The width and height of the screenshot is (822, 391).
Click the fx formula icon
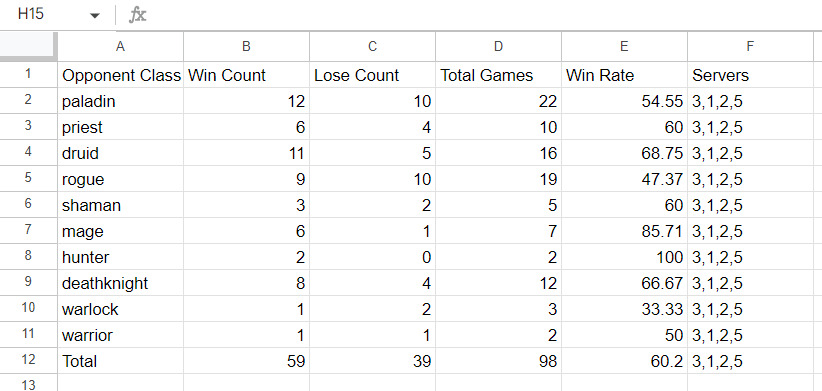(x=137, y=15)
